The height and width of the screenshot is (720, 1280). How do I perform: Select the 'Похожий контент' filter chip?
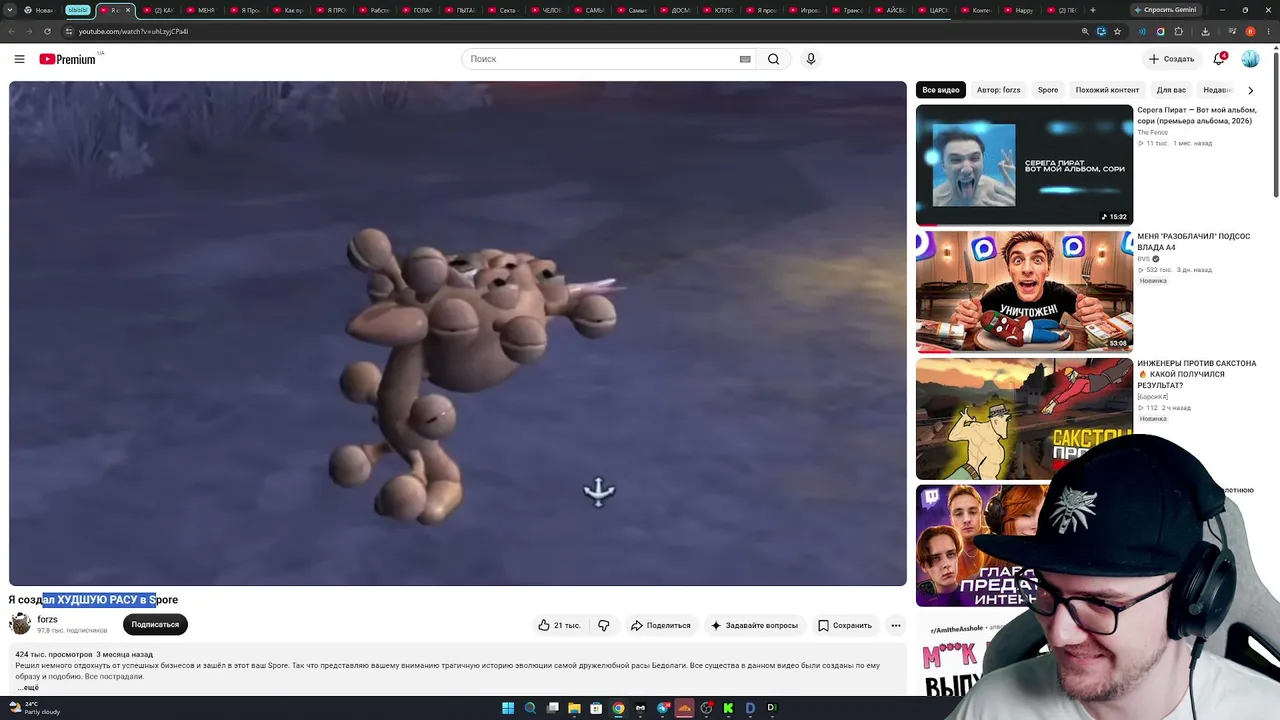coord(1107,90)
